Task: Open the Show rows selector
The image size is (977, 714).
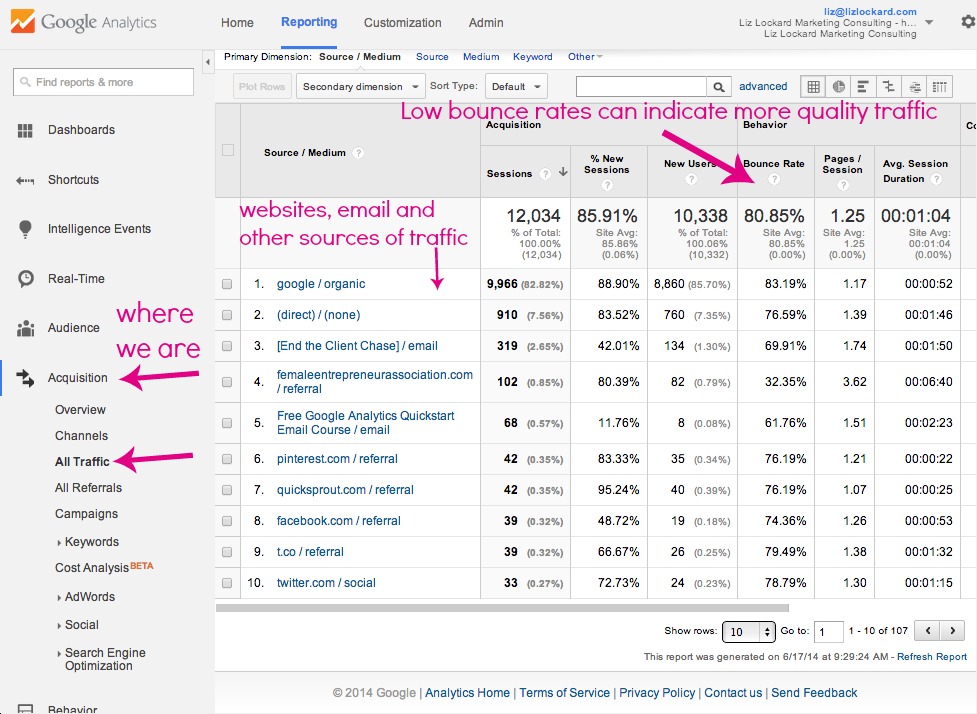Action: [748, 632]
